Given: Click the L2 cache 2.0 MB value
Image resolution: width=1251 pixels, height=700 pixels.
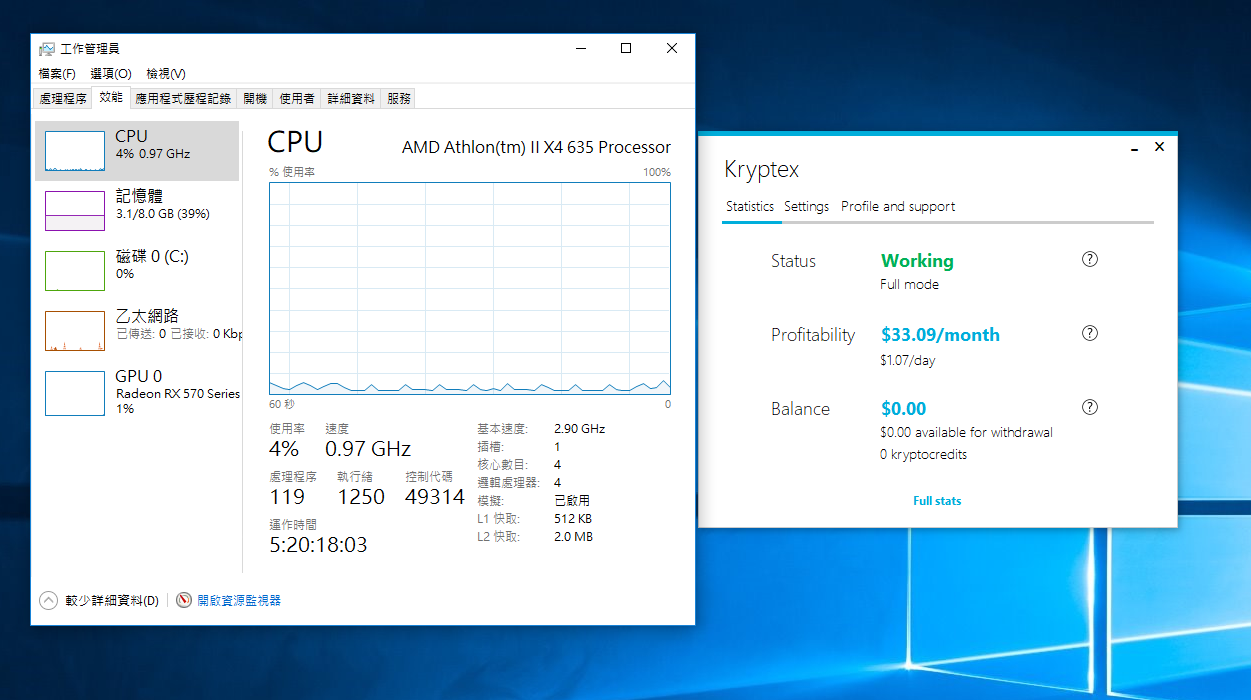Looking at the screenshot, I should coord(573,537).
